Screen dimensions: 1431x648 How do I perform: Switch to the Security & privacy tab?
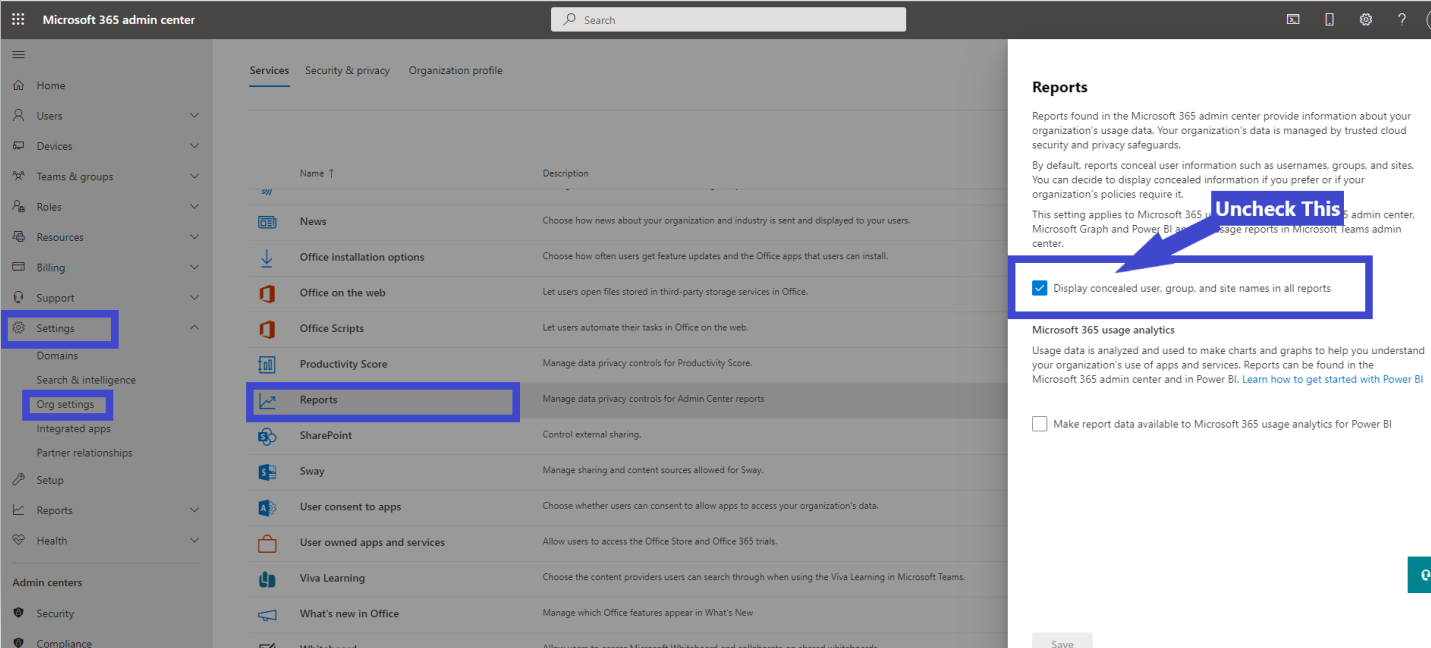(x=347, y=70)
